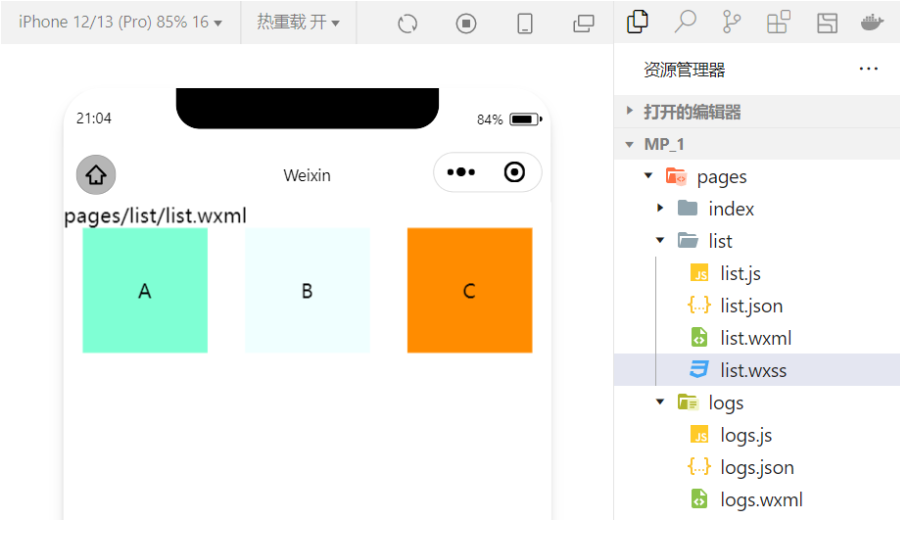
Task: Click the battery icon in simulator status bar
Action: pos(526,119)
